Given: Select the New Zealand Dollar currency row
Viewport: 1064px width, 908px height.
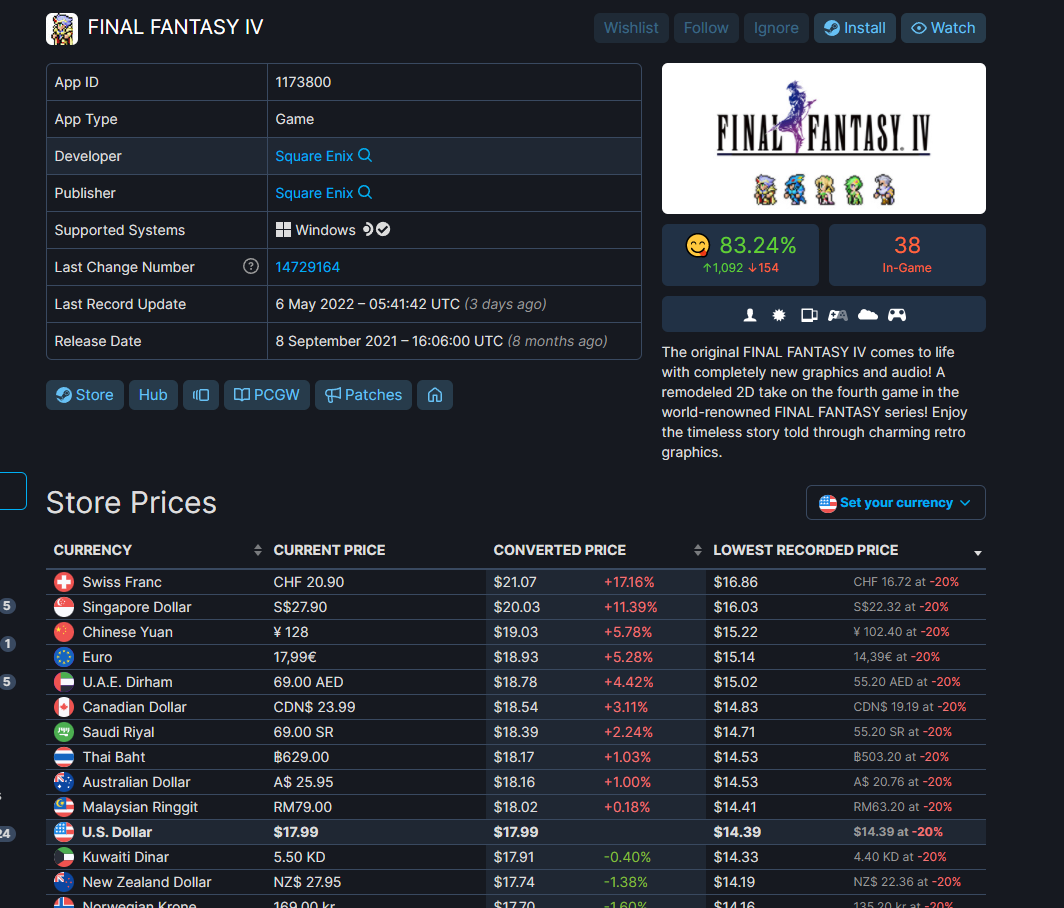Looking at the screenshot, I should [516, 882].
